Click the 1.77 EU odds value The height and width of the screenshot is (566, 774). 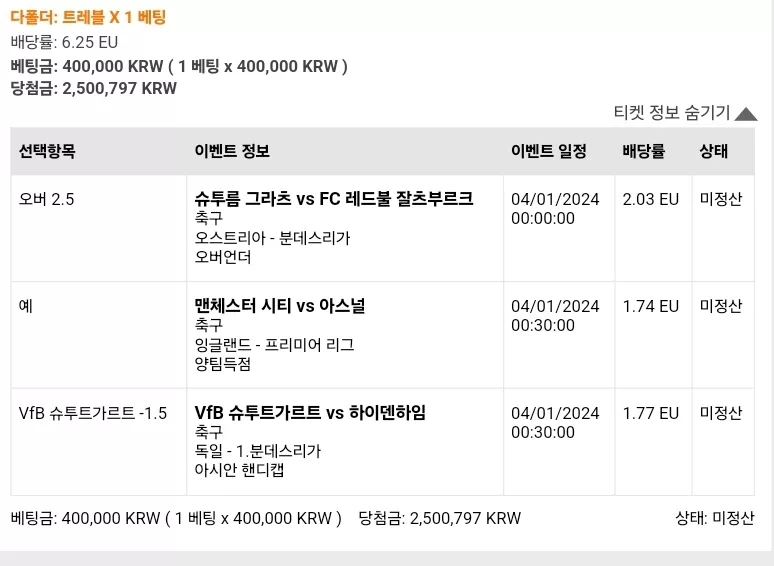click(651, 413)
